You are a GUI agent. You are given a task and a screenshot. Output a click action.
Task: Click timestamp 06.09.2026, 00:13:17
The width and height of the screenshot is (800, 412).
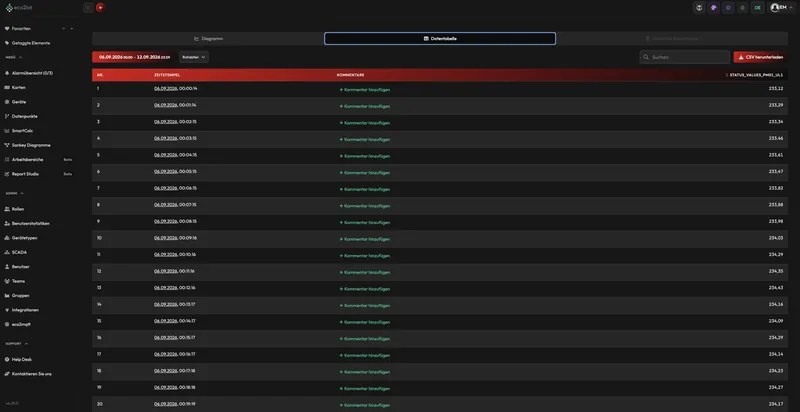pyautogui.click(x=175, y=304)
